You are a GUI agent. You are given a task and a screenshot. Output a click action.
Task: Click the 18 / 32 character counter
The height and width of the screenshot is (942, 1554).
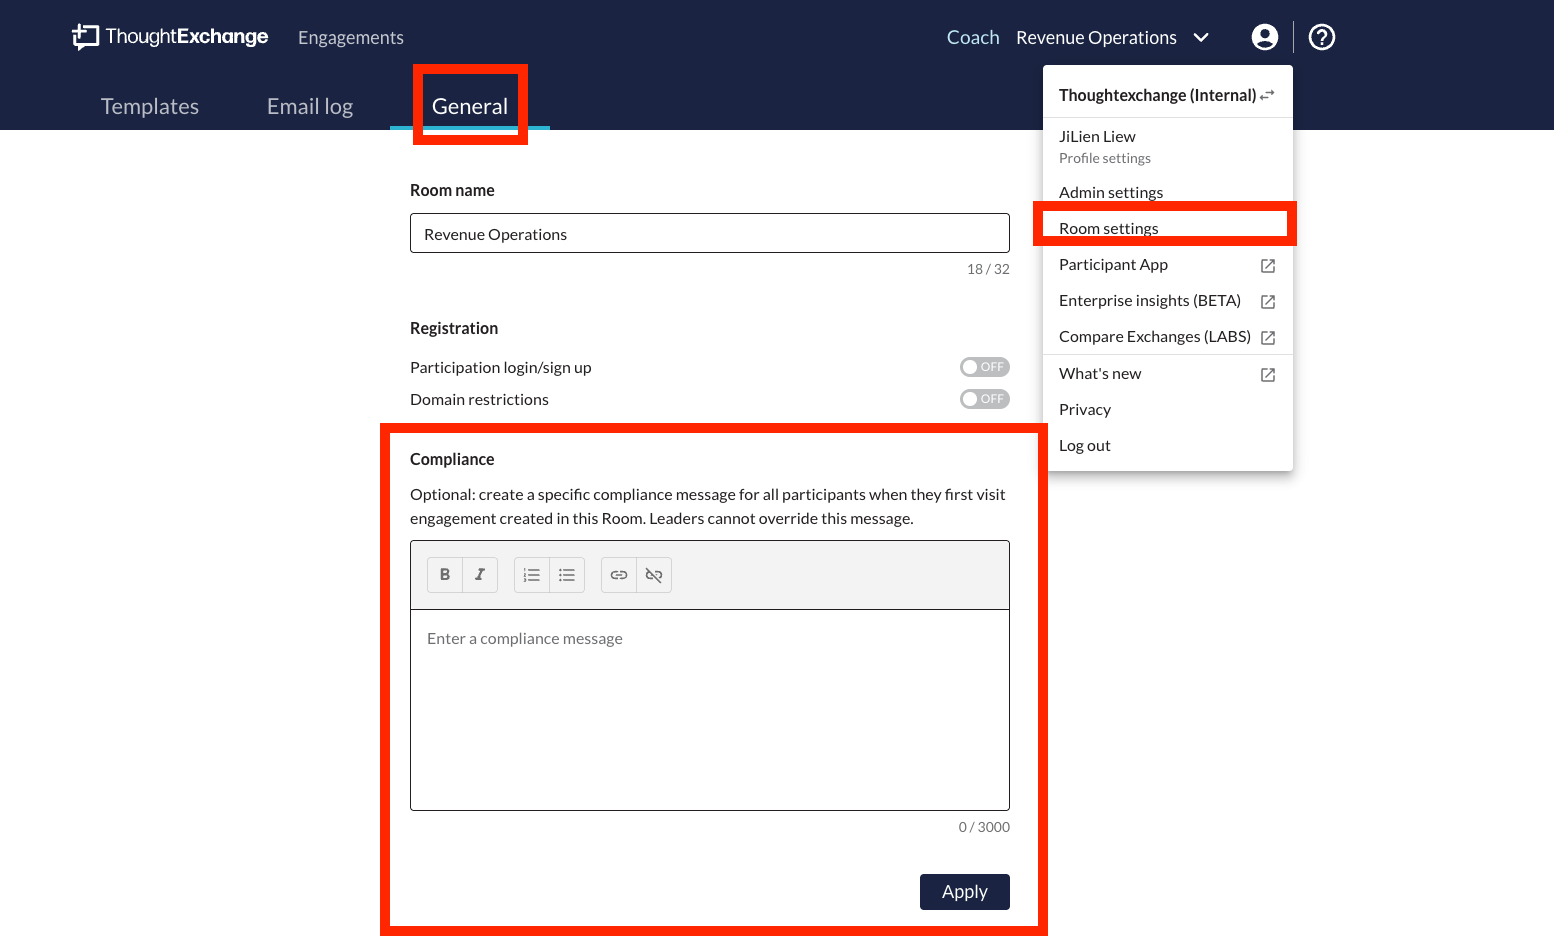pos(988,269)
